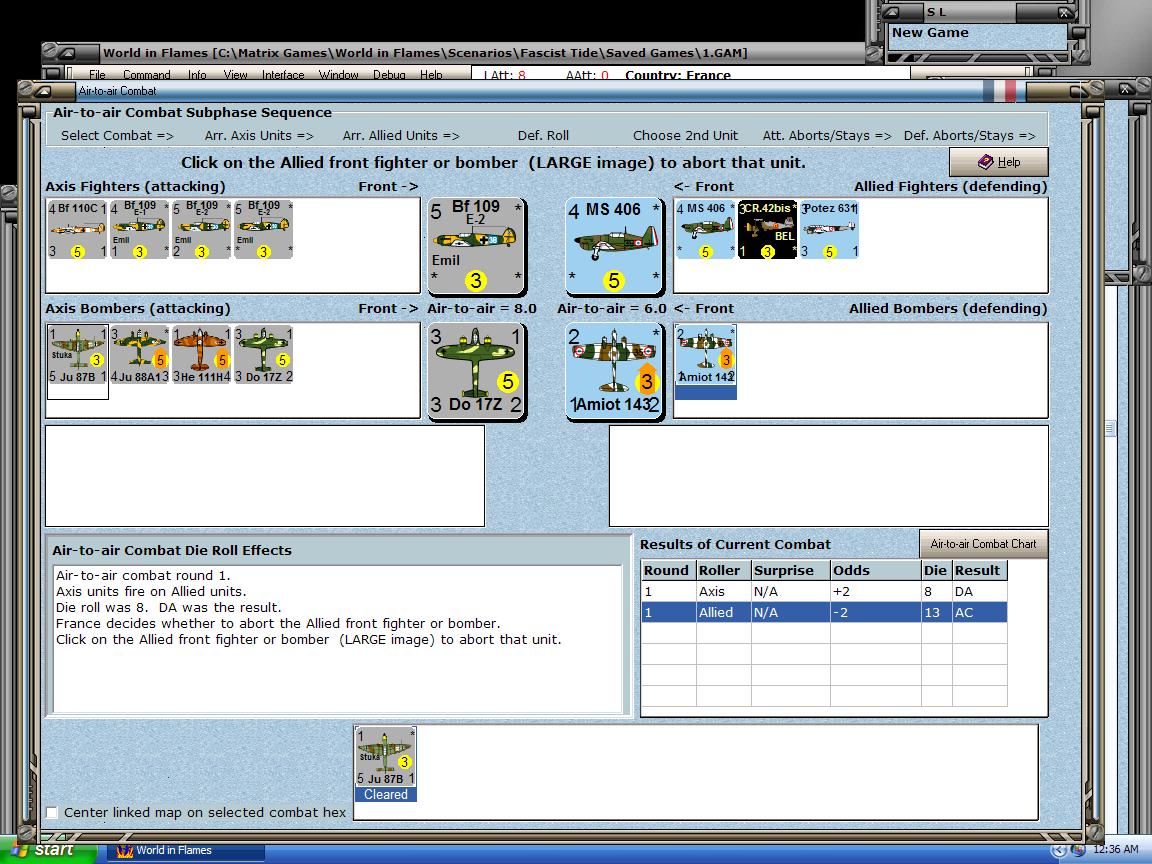
Task: Click the French flag icon in the title bar
Action: pos(999,90)
